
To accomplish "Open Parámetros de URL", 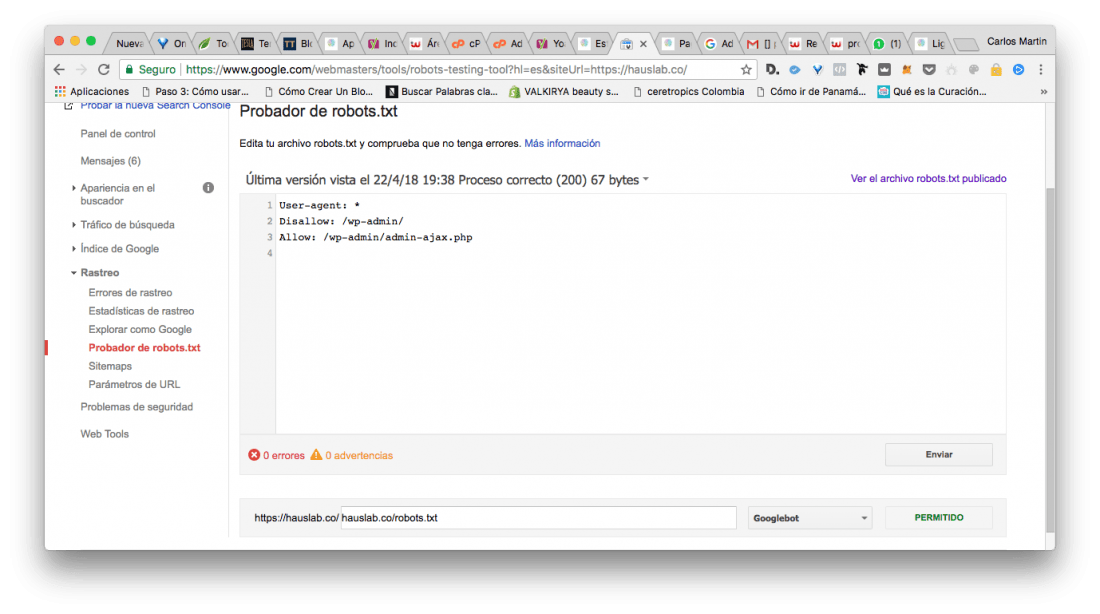I will click(x=134, y=384).
